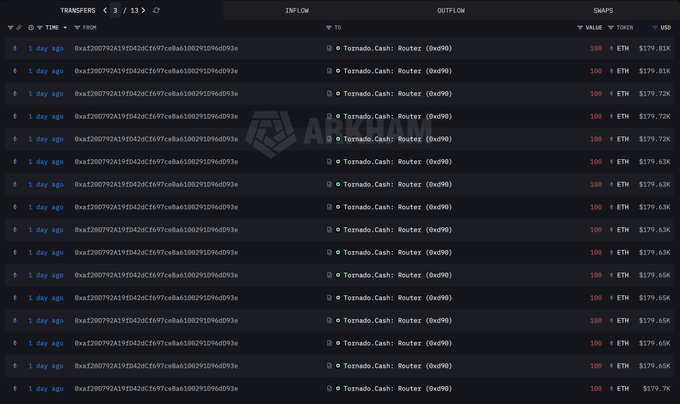
Task: Open Tornado.Cash Router in first $179.81K row
Action: (x=398, y=48)
